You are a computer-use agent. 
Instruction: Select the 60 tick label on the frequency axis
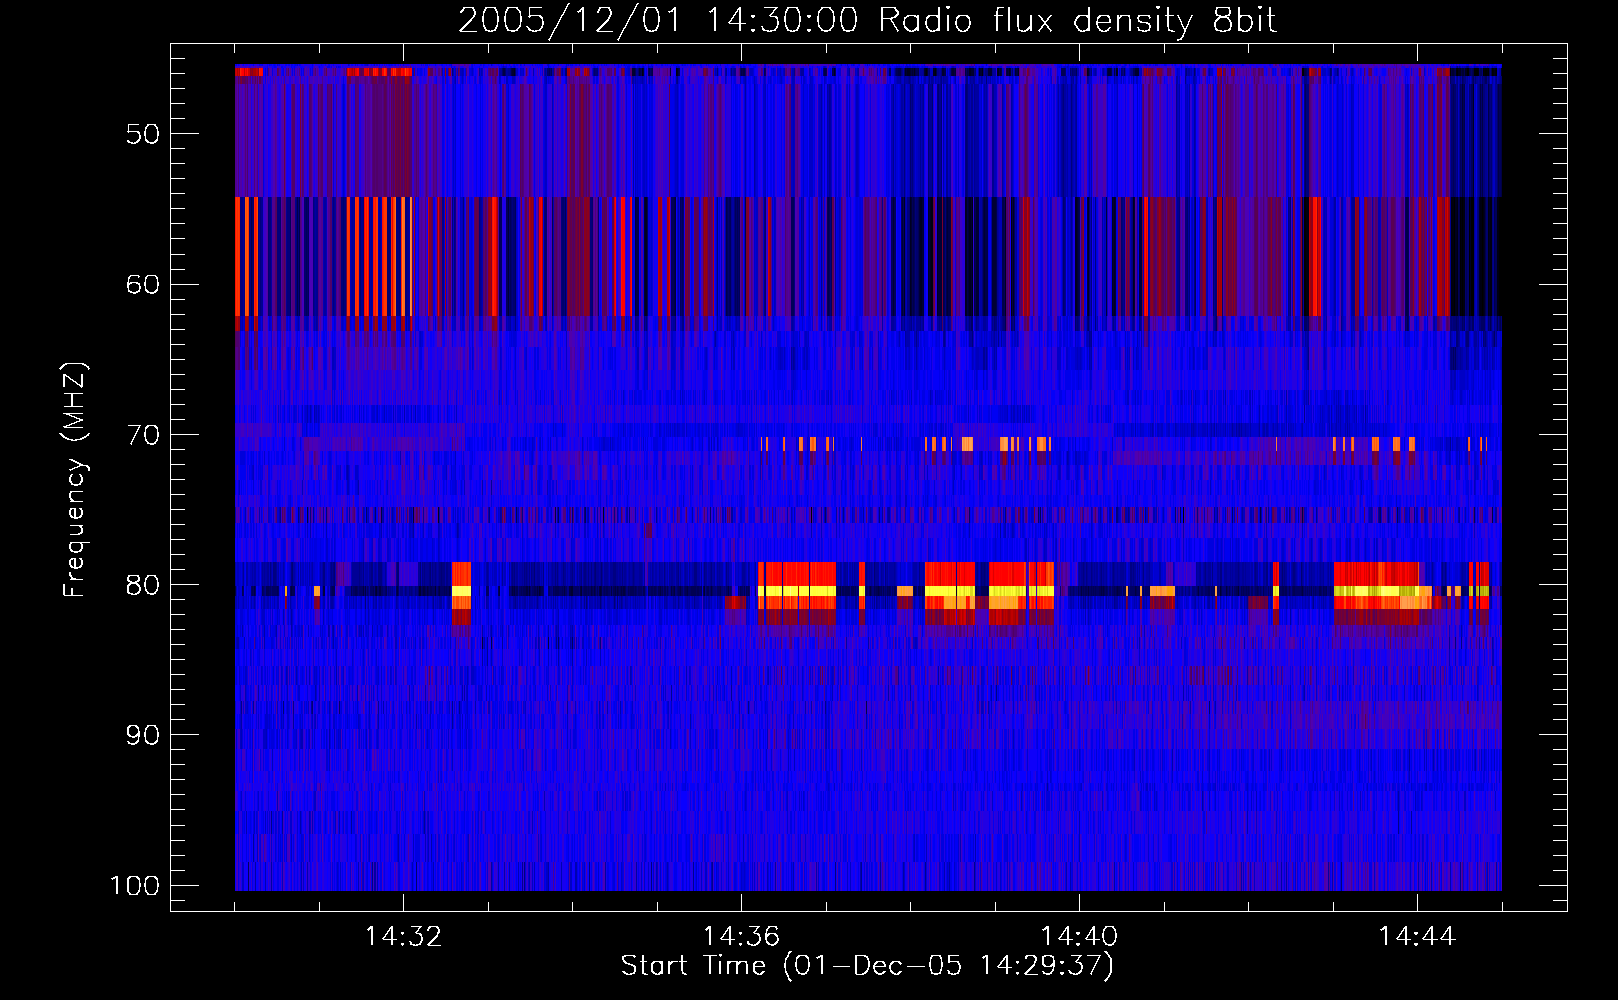pyautogui.click(x=143, y=284)
